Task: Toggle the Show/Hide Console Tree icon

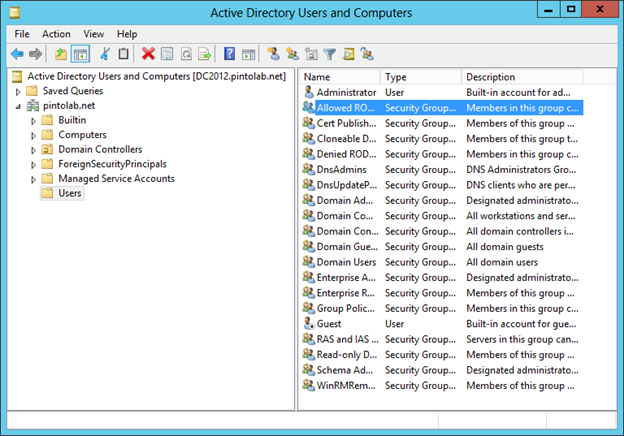Action: point(80,54)
